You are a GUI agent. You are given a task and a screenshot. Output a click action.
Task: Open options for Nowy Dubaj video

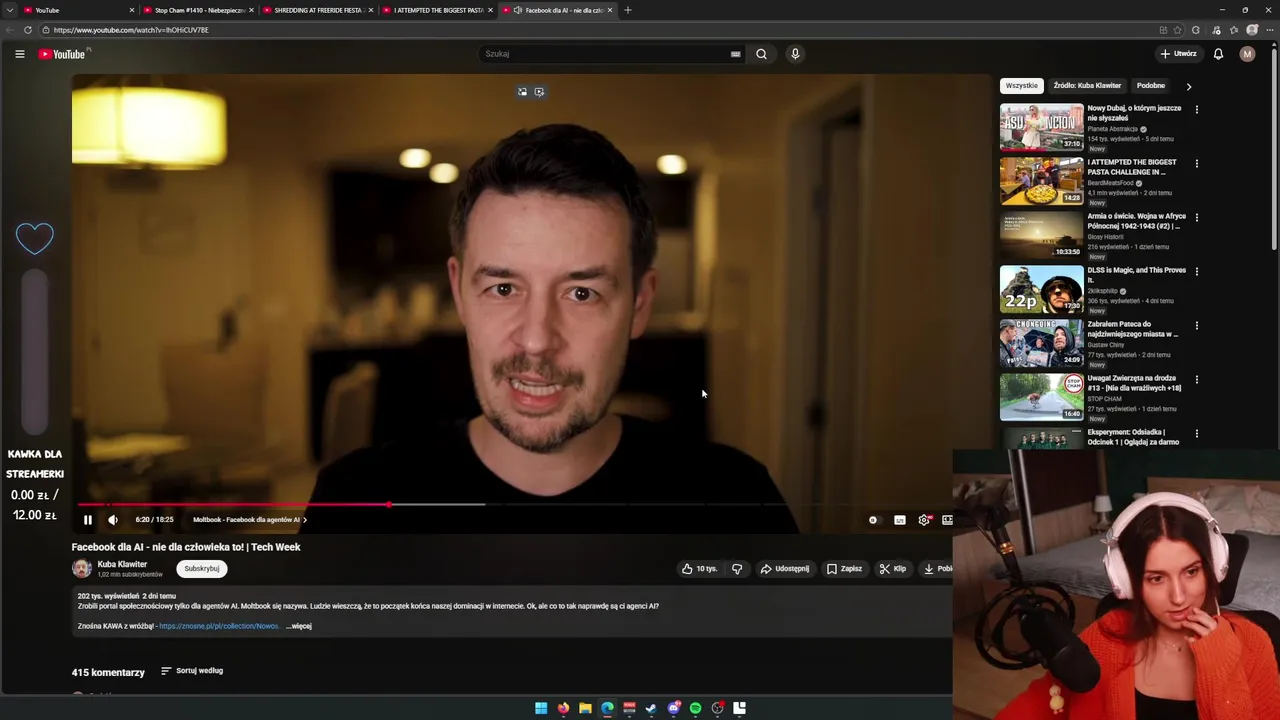click(x=1197, y=110)
